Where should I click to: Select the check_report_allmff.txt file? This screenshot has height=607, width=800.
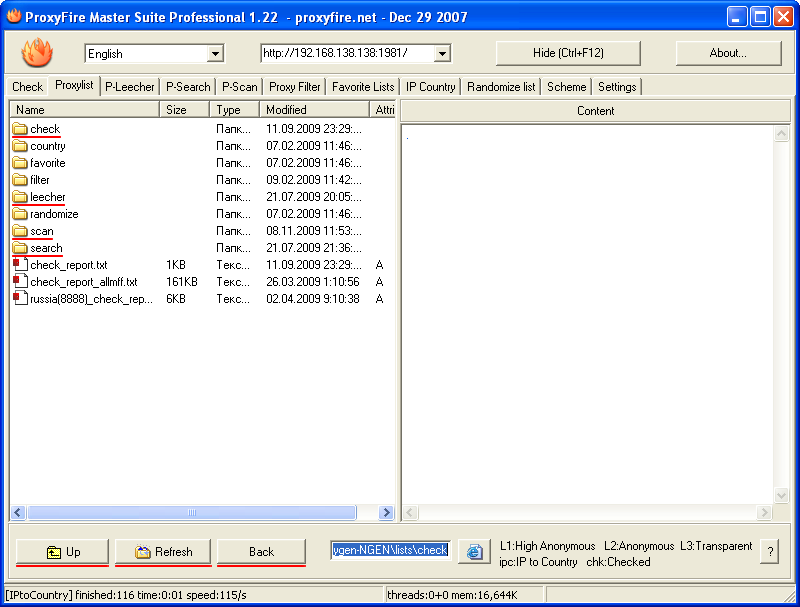pyautogui.click(x=83, y=282)
